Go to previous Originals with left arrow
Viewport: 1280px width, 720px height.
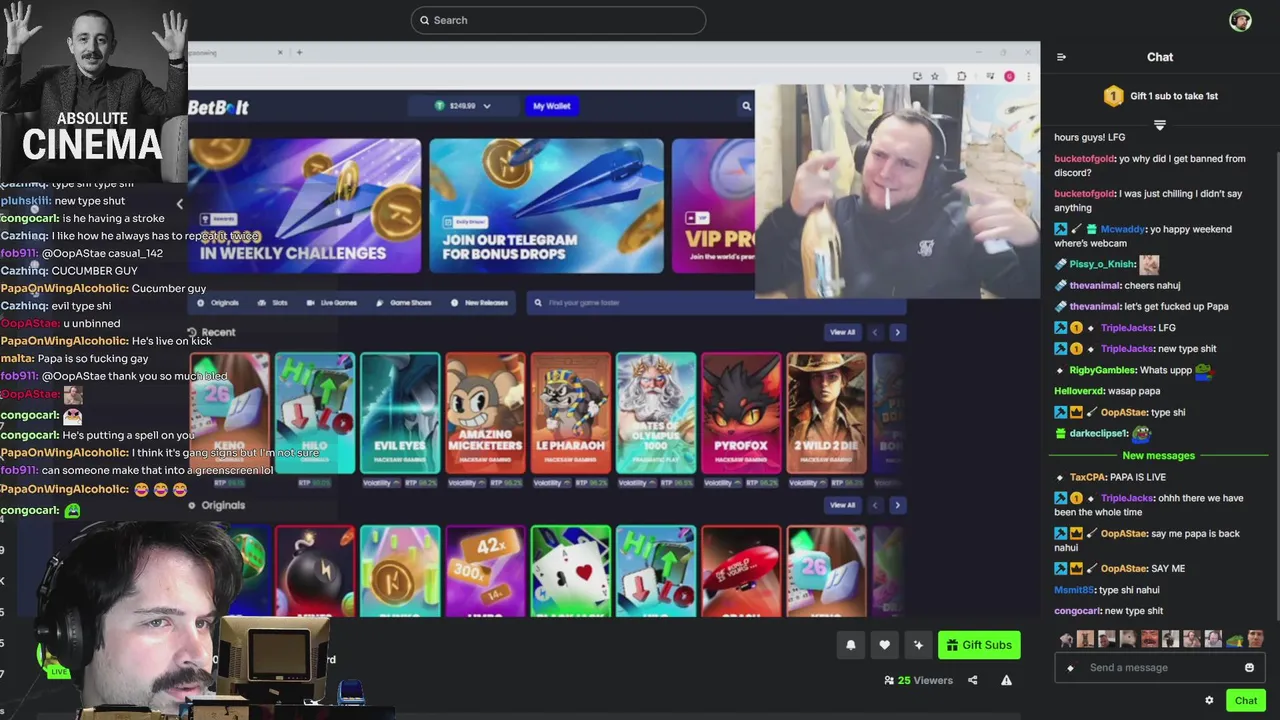click(x=875, y=505)
